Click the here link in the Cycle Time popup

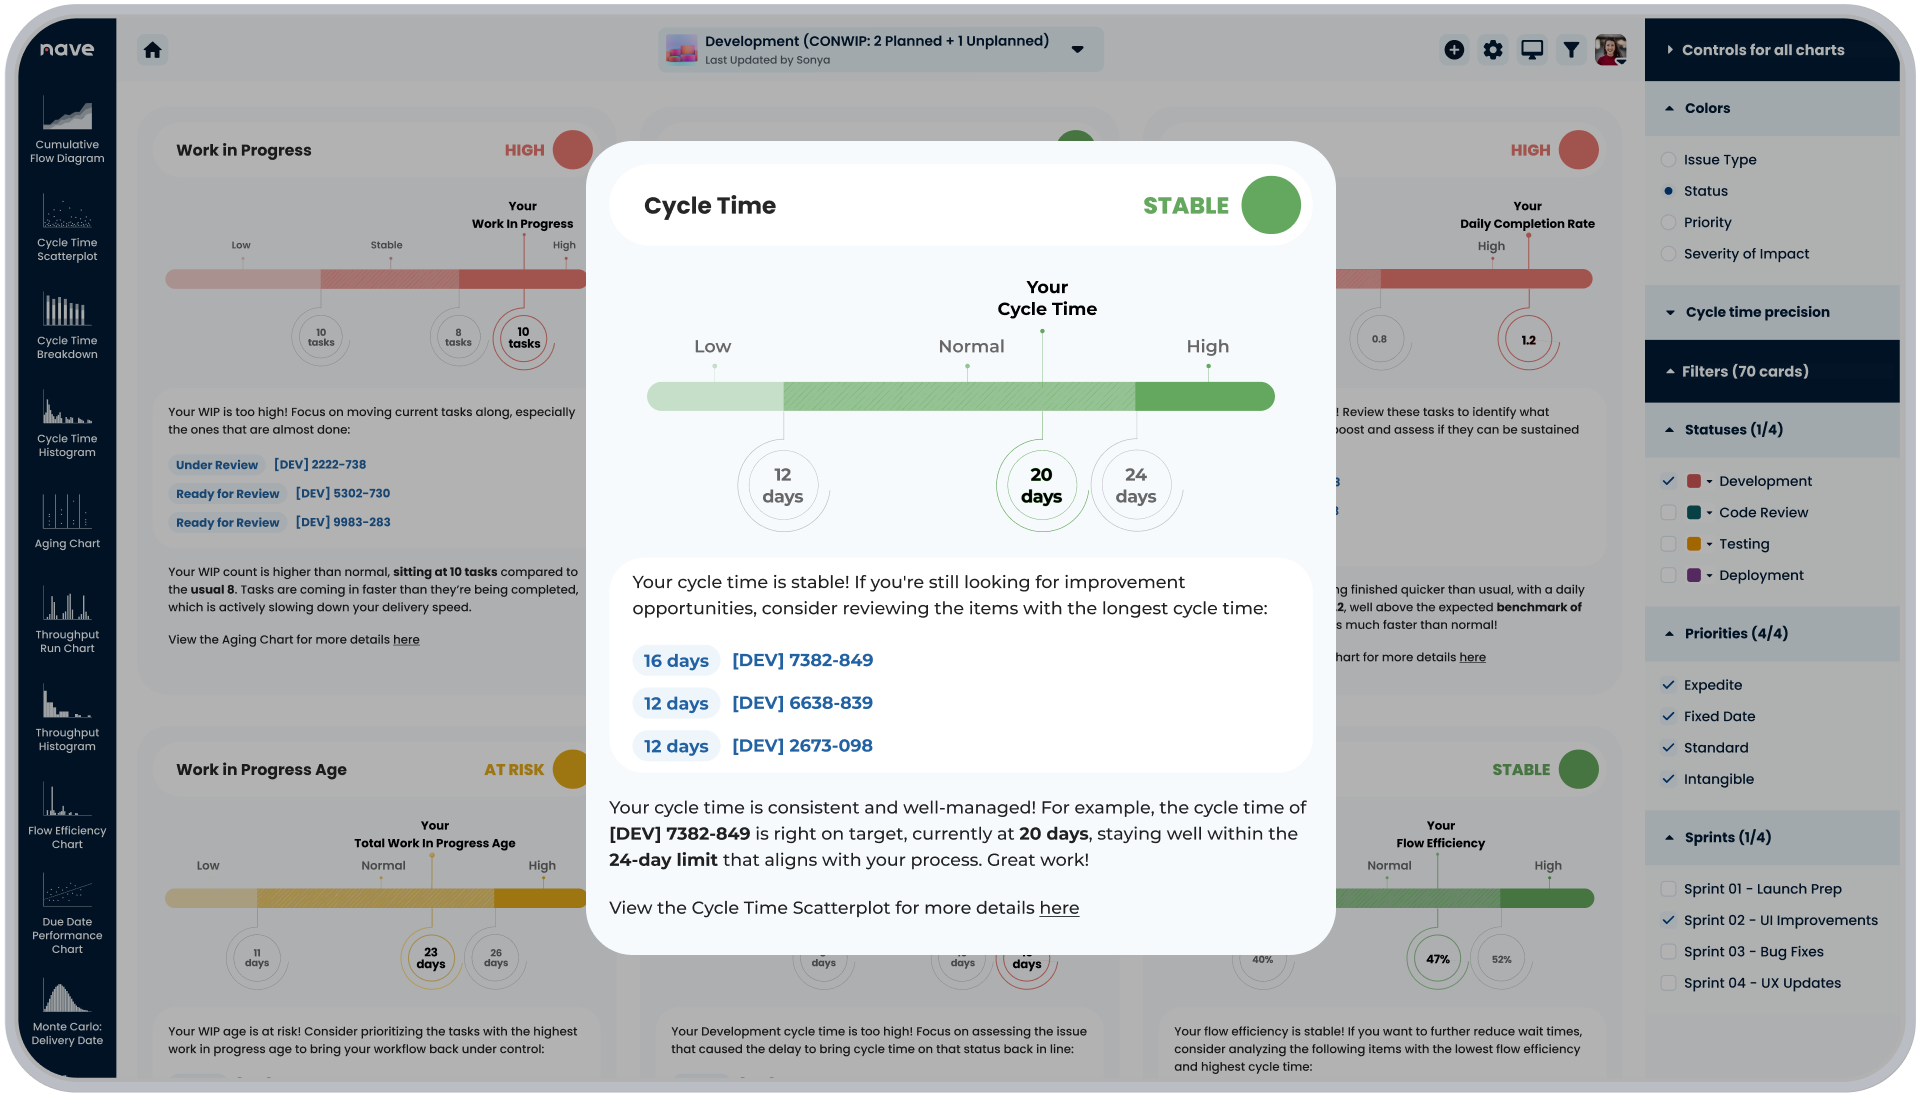[1059, 908]
